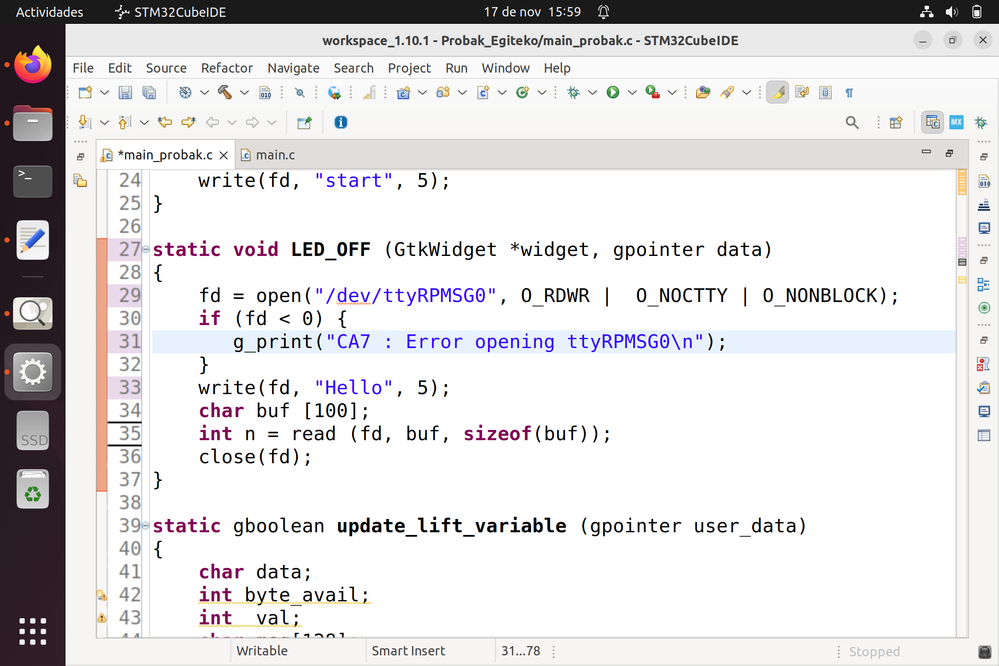999x666 pixels.
Task: Click the Save All toolbar icon
Action: click(149, 92)
